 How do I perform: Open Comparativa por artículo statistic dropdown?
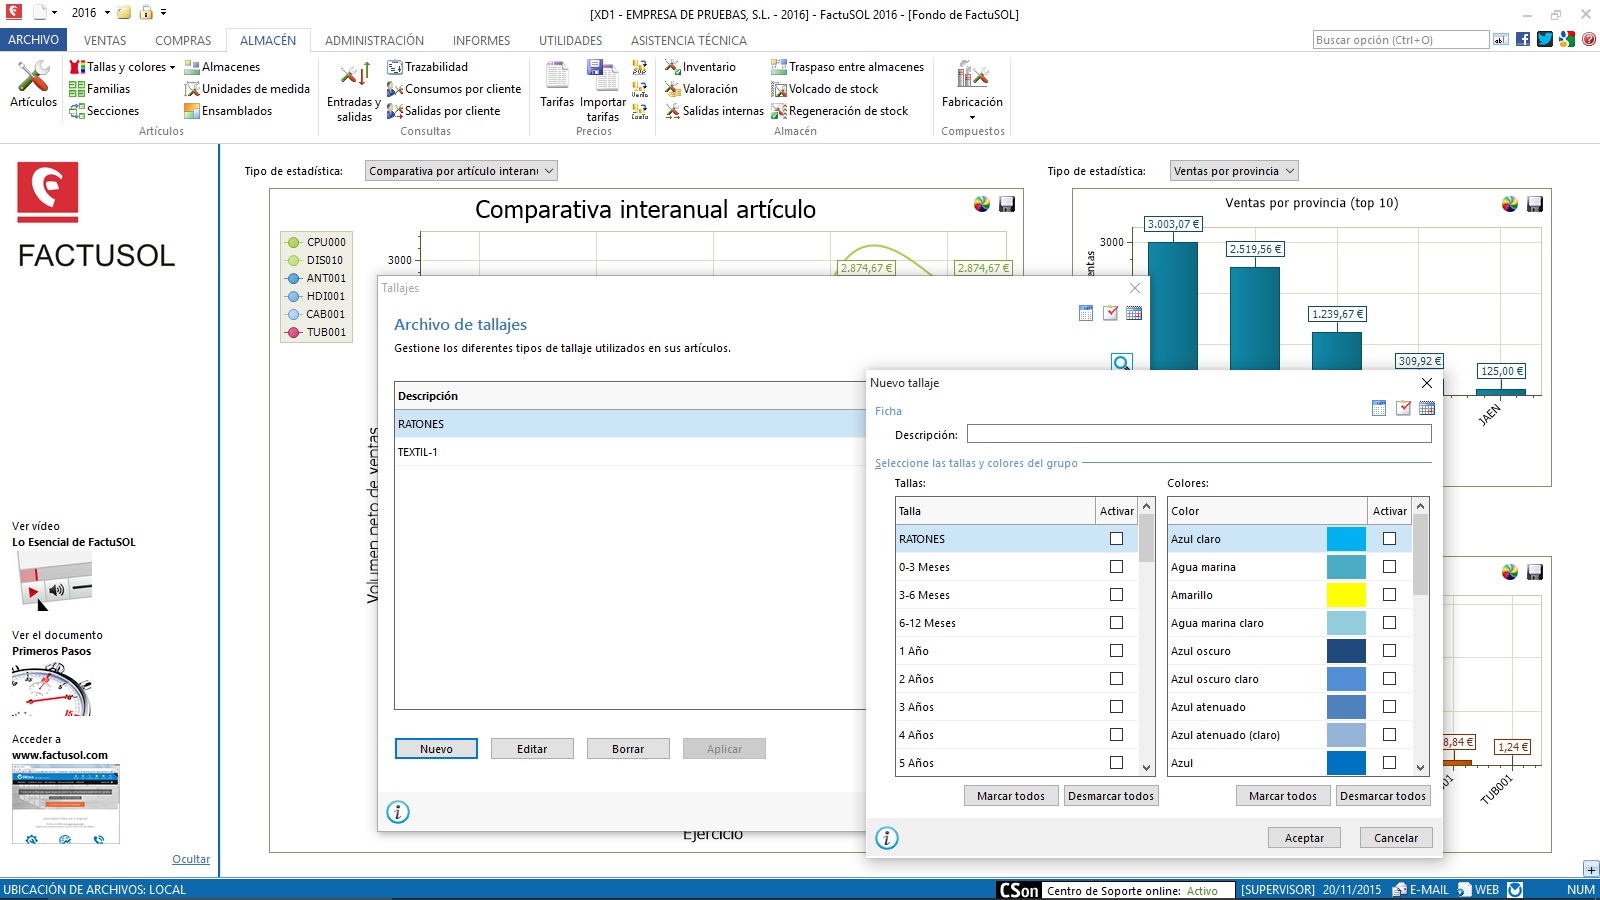461,171
